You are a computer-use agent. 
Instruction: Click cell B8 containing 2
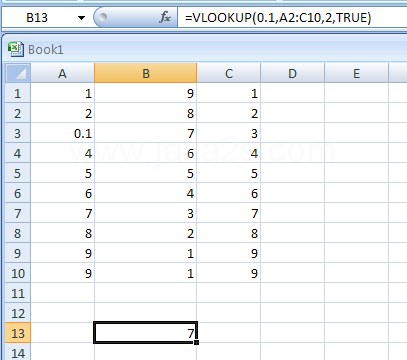point(146,233)
